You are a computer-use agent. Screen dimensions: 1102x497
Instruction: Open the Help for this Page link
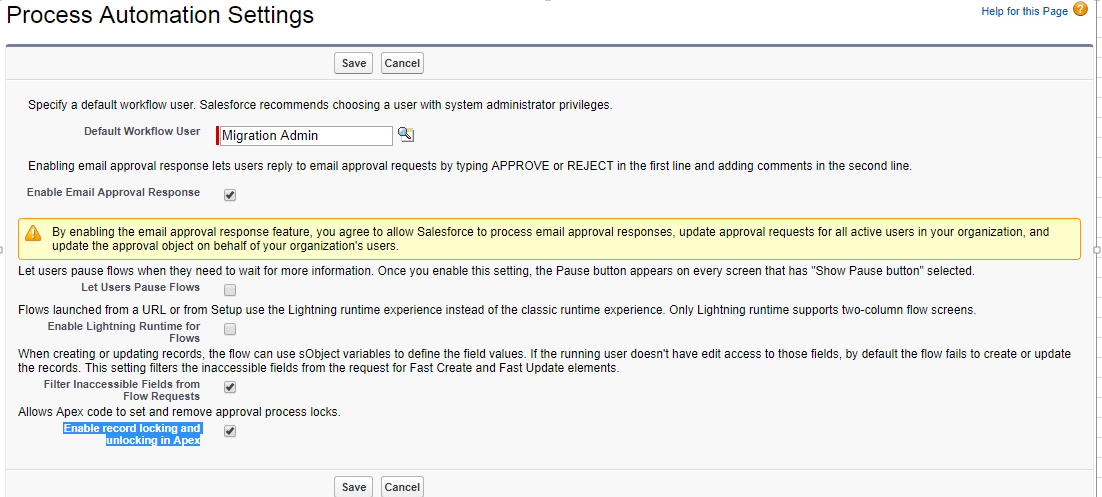pos(1025,11)
